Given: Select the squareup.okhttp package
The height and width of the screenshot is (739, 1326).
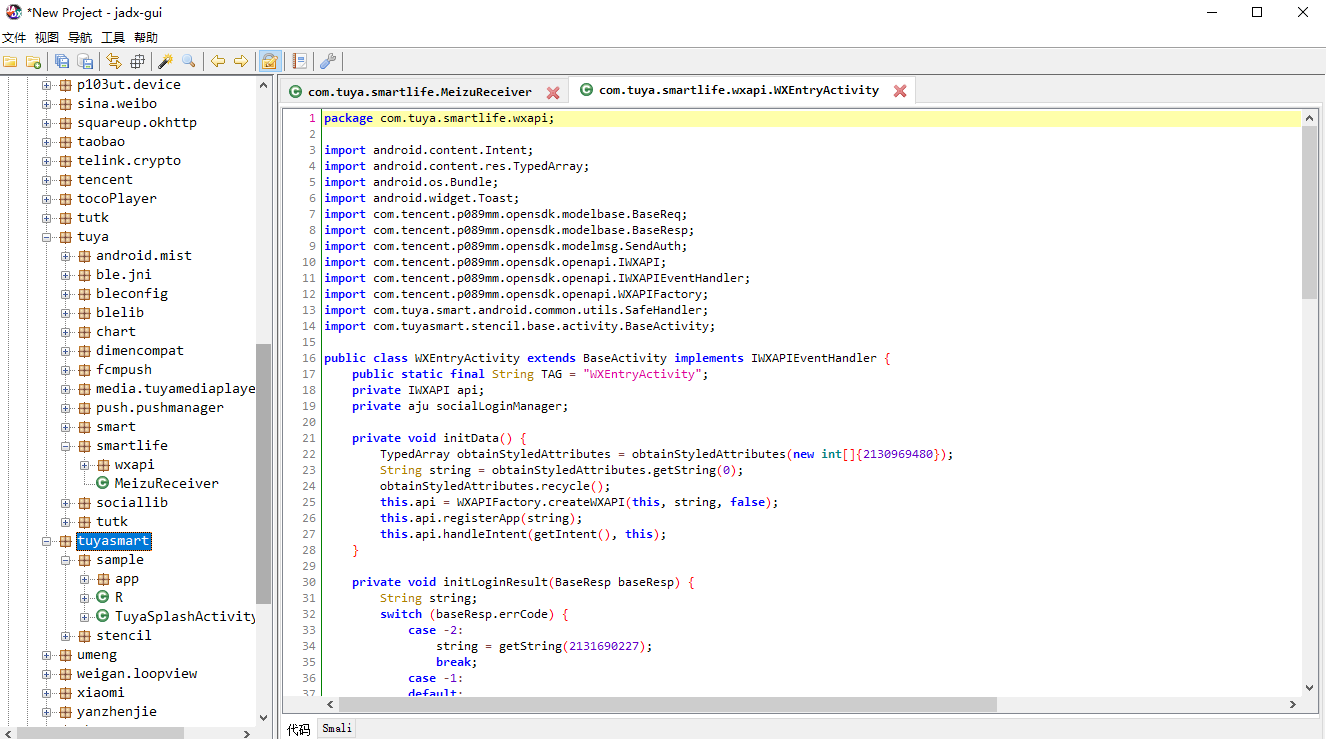Looking at the screenshot, I should click(x=136, y=123).
